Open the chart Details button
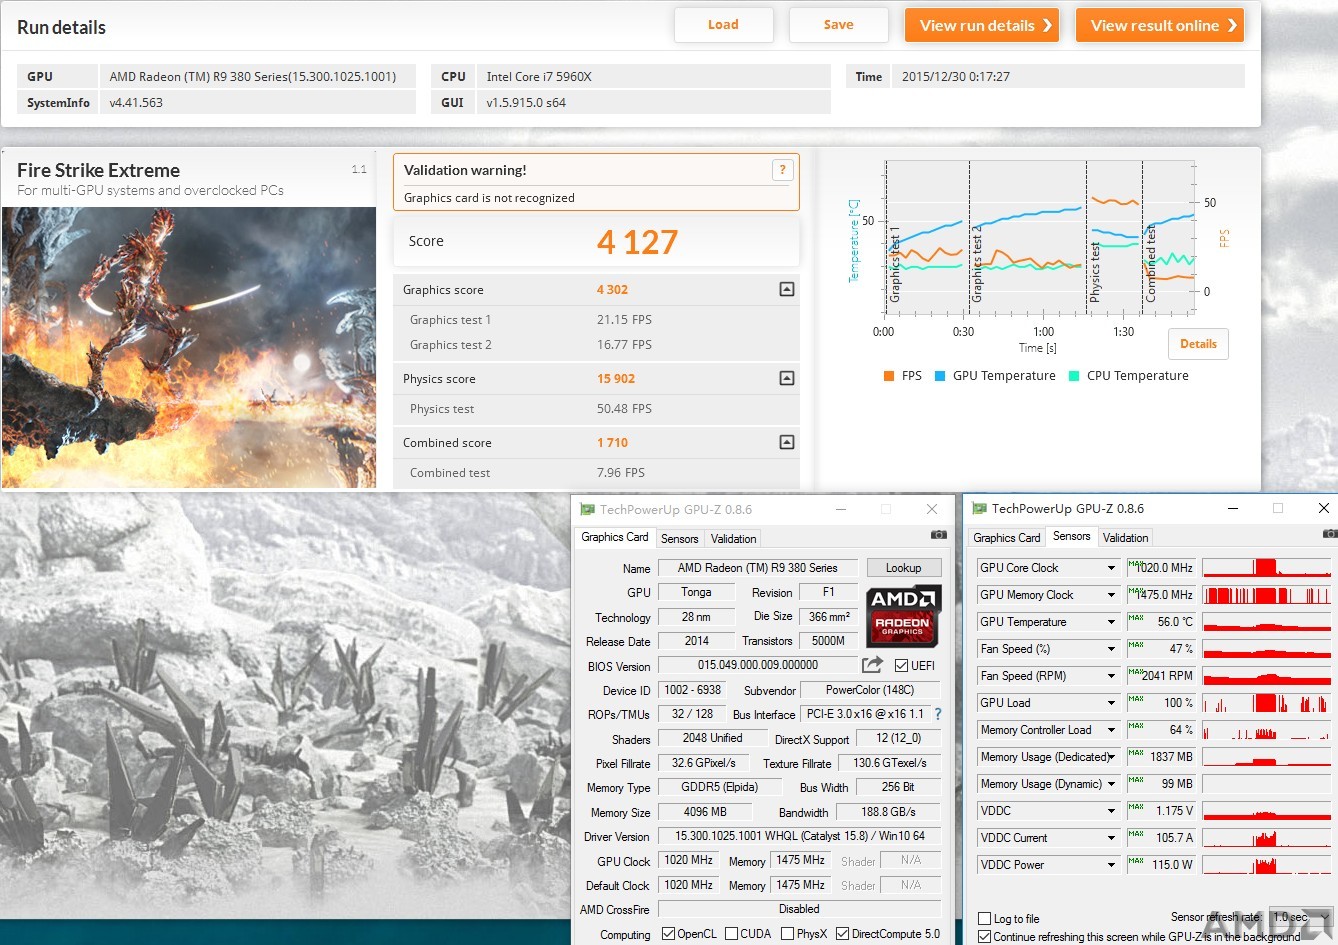Screen dimensions: 1338x945 (1198, 344)
